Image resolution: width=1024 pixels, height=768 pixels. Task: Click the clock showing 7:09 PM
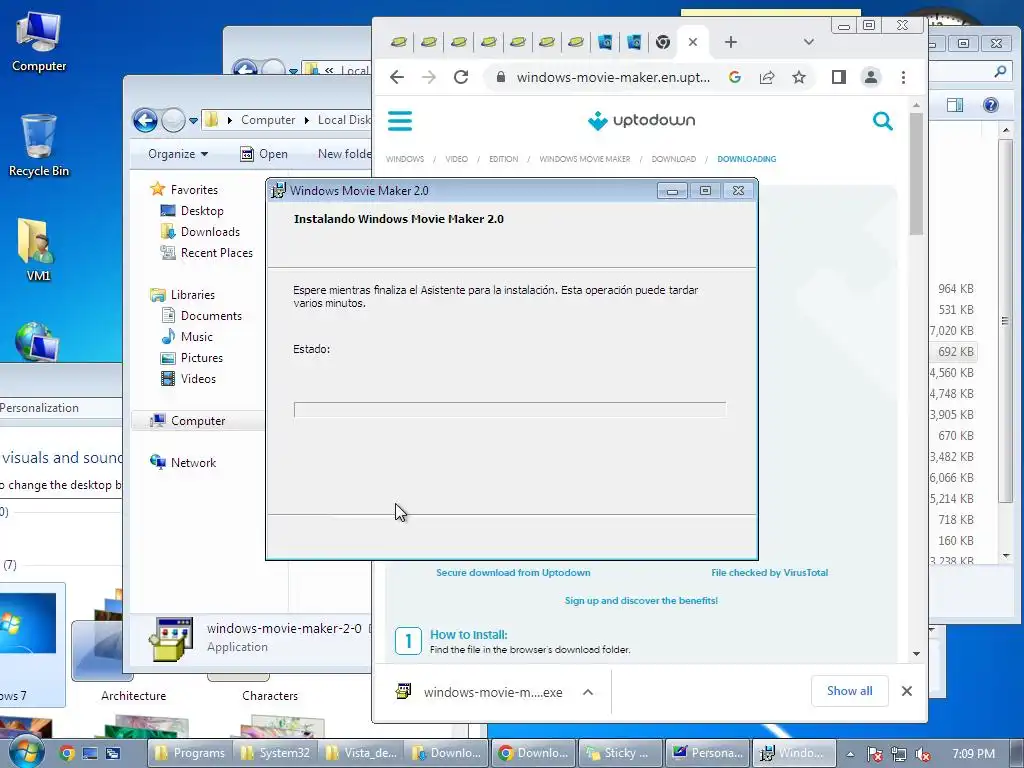pos(973,754)
